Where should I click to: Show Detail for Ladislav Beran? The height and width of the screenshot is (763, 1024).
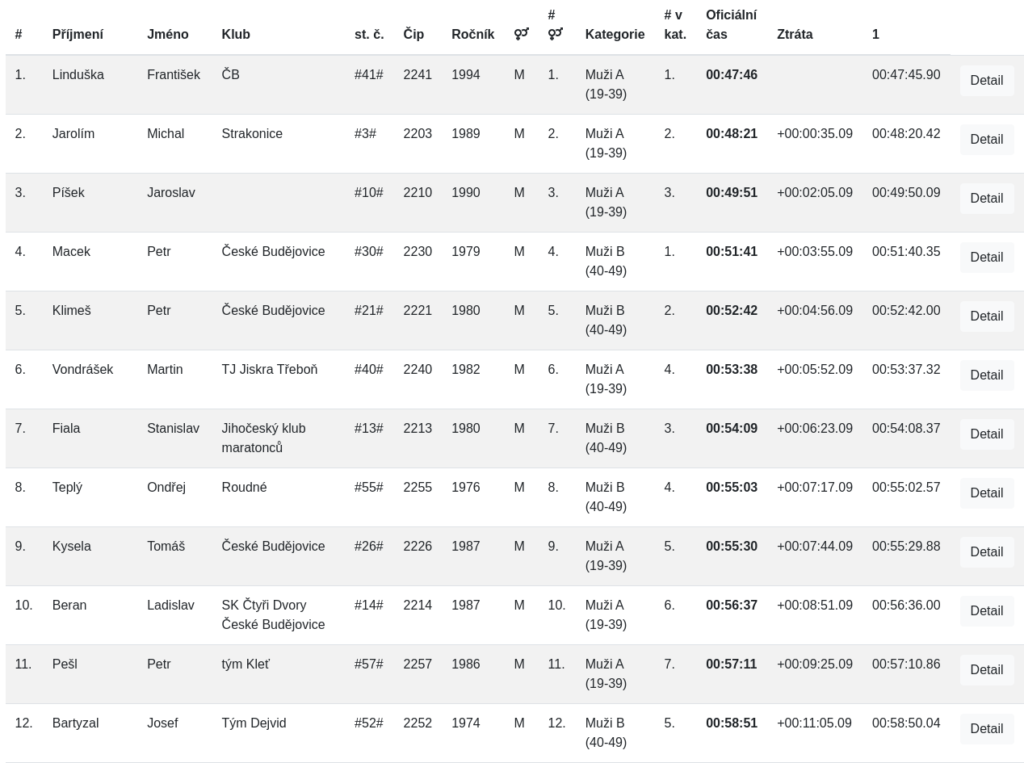(986, 610)
